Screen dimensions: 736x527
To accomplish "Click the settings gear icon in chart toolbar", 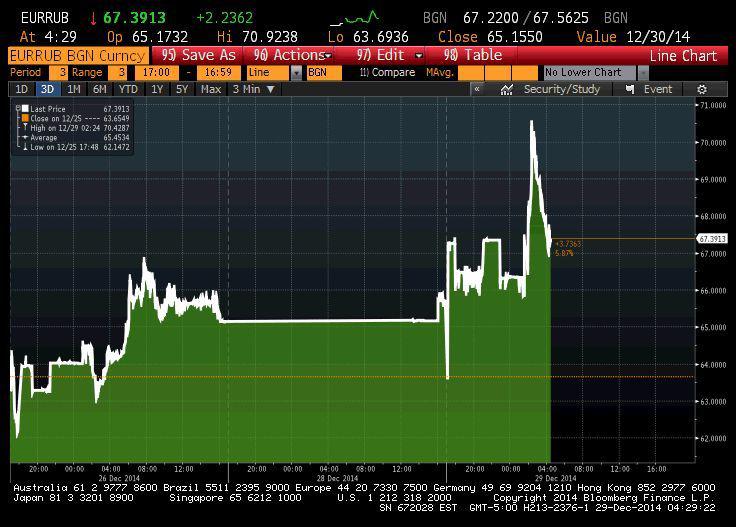I will click(703, 89).
